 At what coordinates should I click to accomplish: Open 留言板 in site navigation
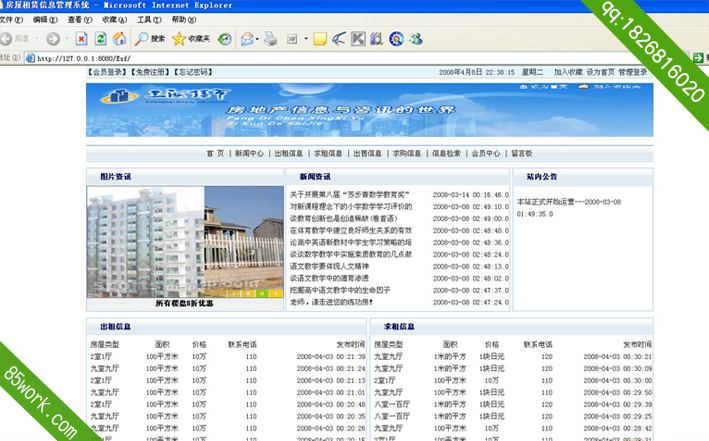pos(521,154)
